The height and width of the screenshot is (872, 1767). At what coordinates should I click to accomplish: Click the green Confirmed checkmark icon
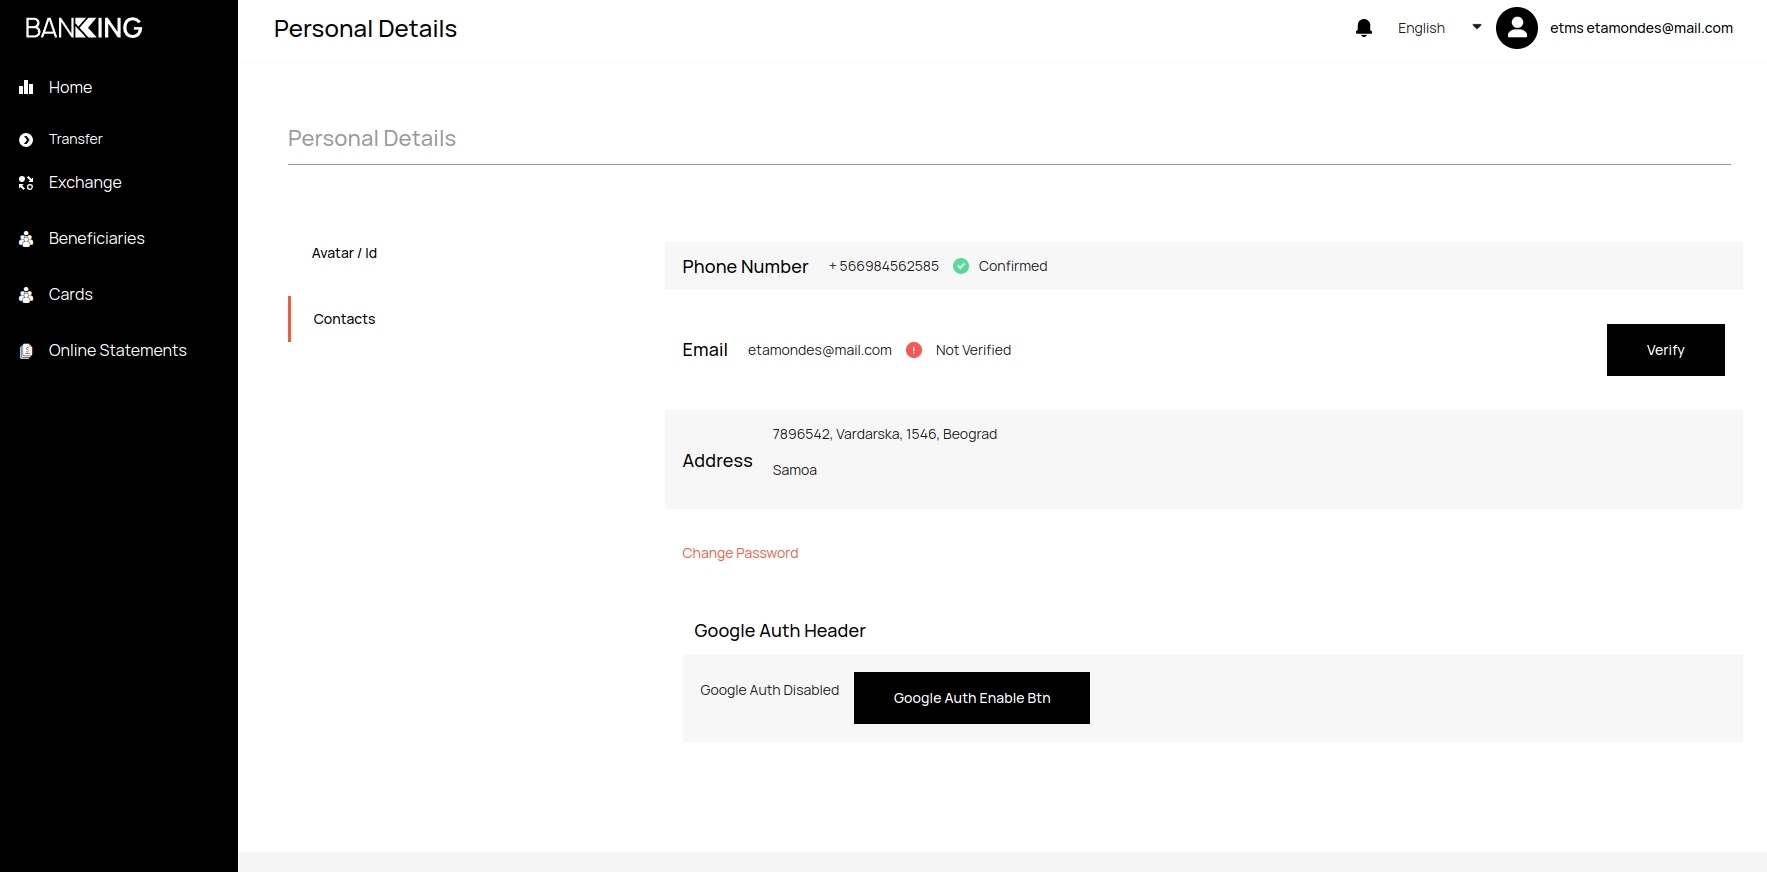pyautogui.click(x=961, y=266)
